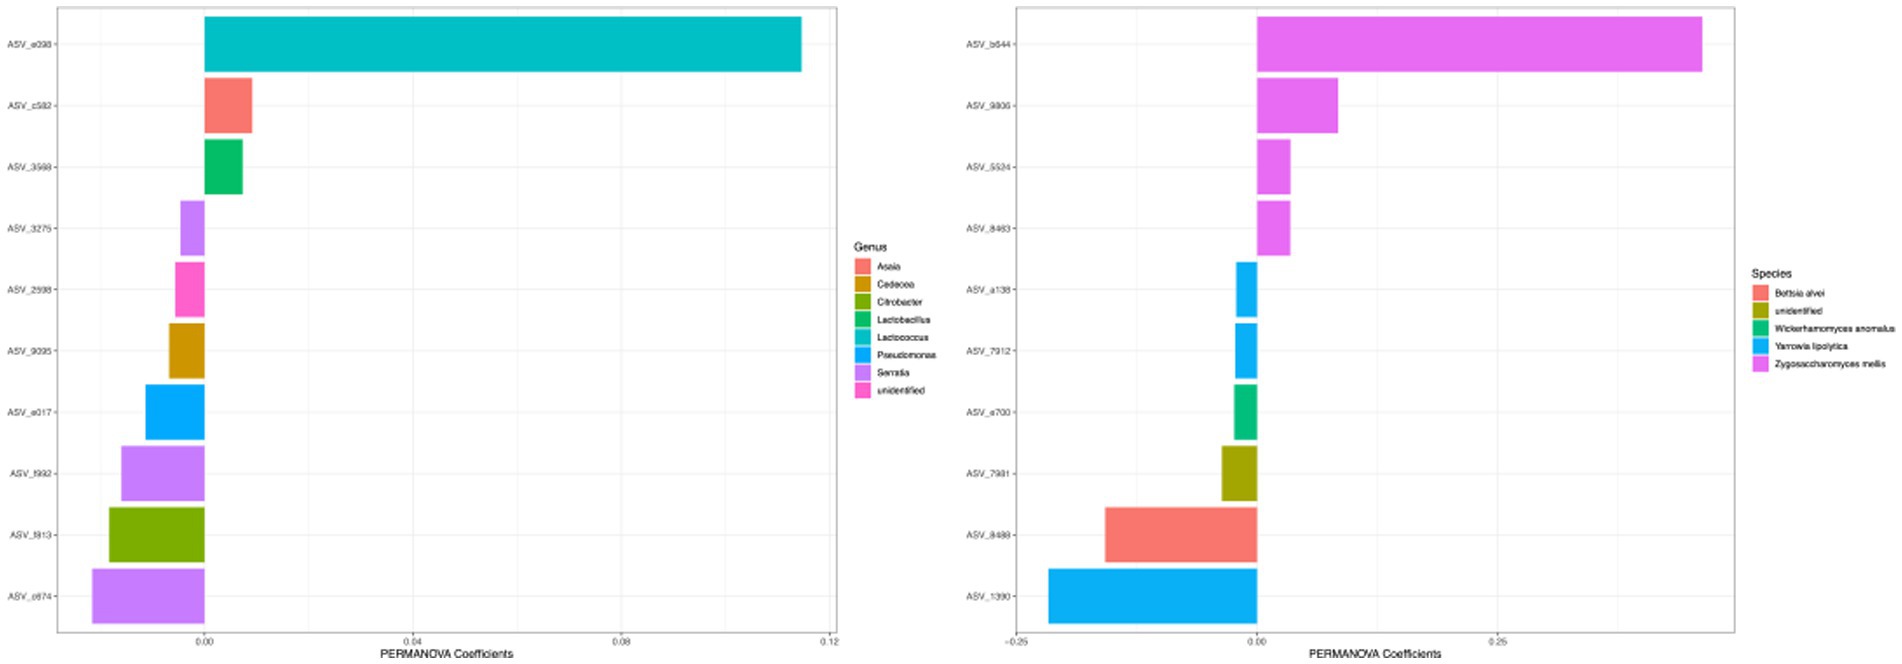Select the 0.04 tick on Genus chart axis
1902x664 pixels.
[412, 641]
